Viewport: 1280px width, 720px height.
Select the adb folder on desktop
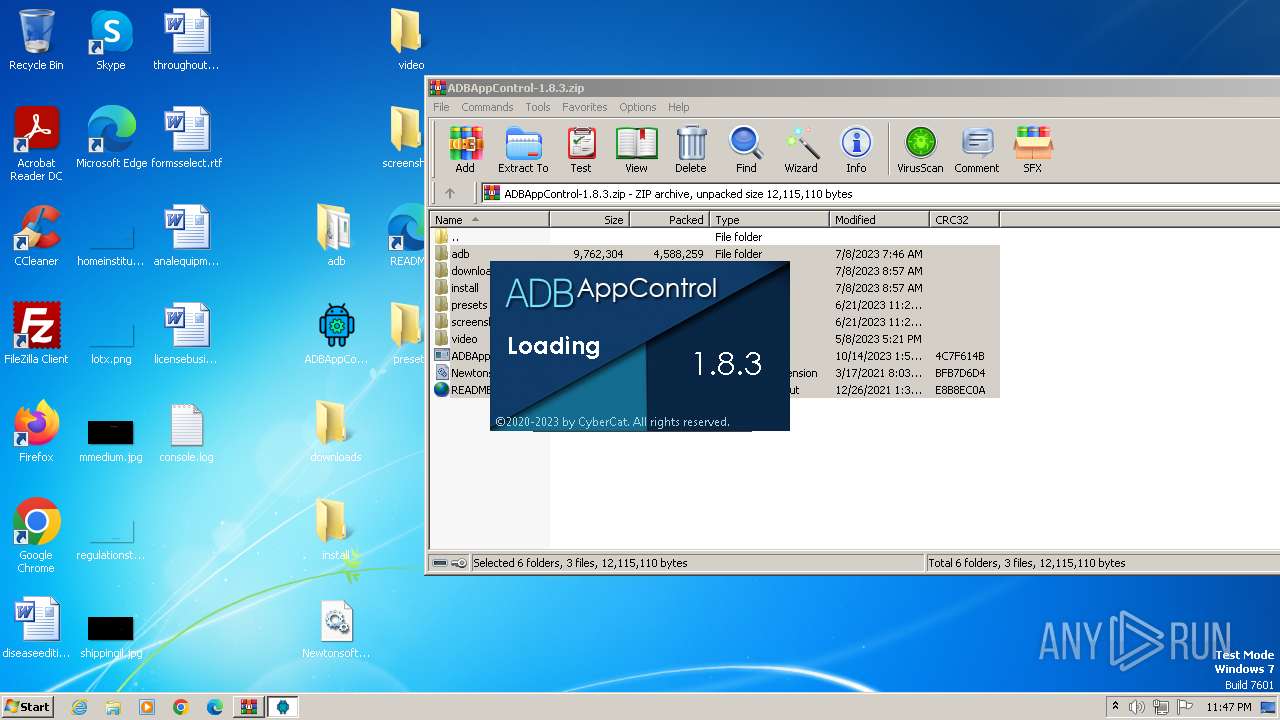tap(336, 236)
